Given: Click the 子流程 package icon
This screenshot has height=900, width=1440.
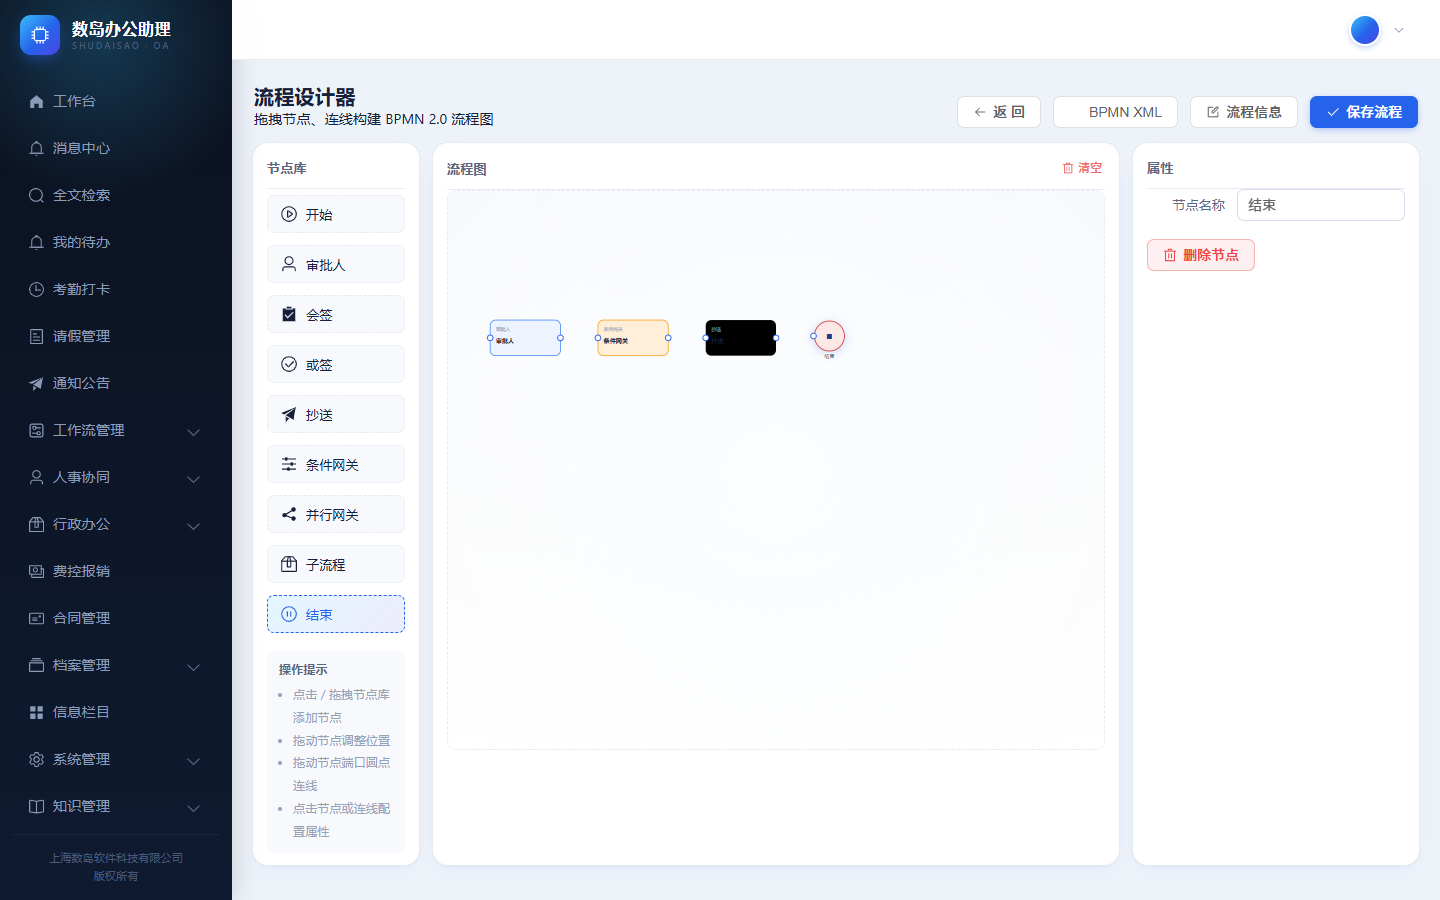Looking at the screenshot, I should tap(289, 564).
